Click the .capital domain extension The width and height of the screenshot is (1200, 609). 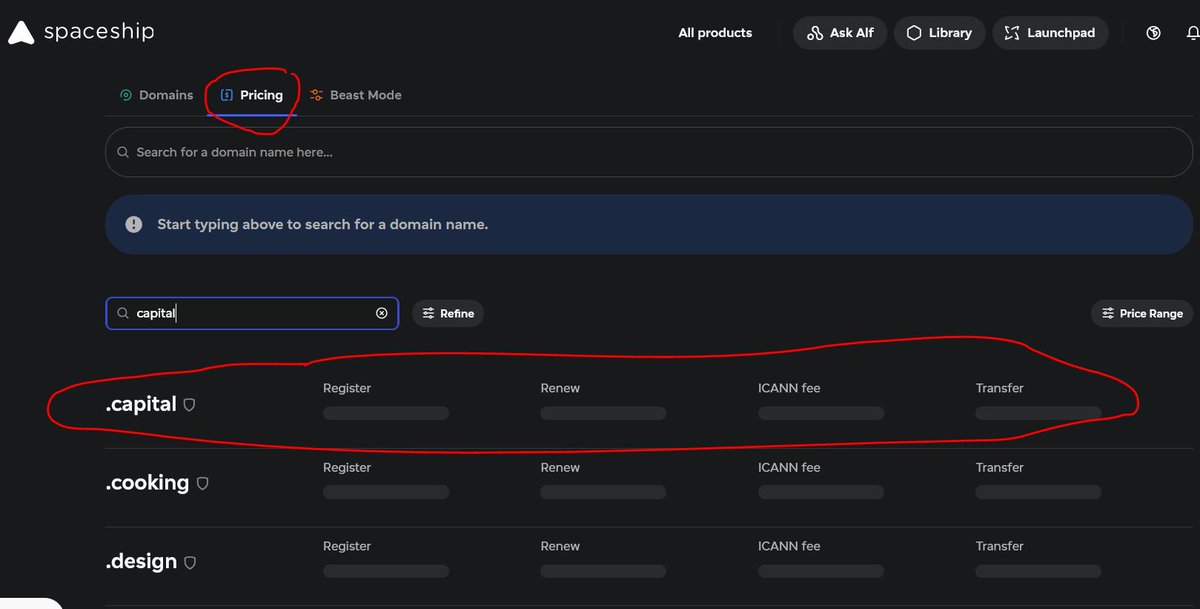click(141, 404)
